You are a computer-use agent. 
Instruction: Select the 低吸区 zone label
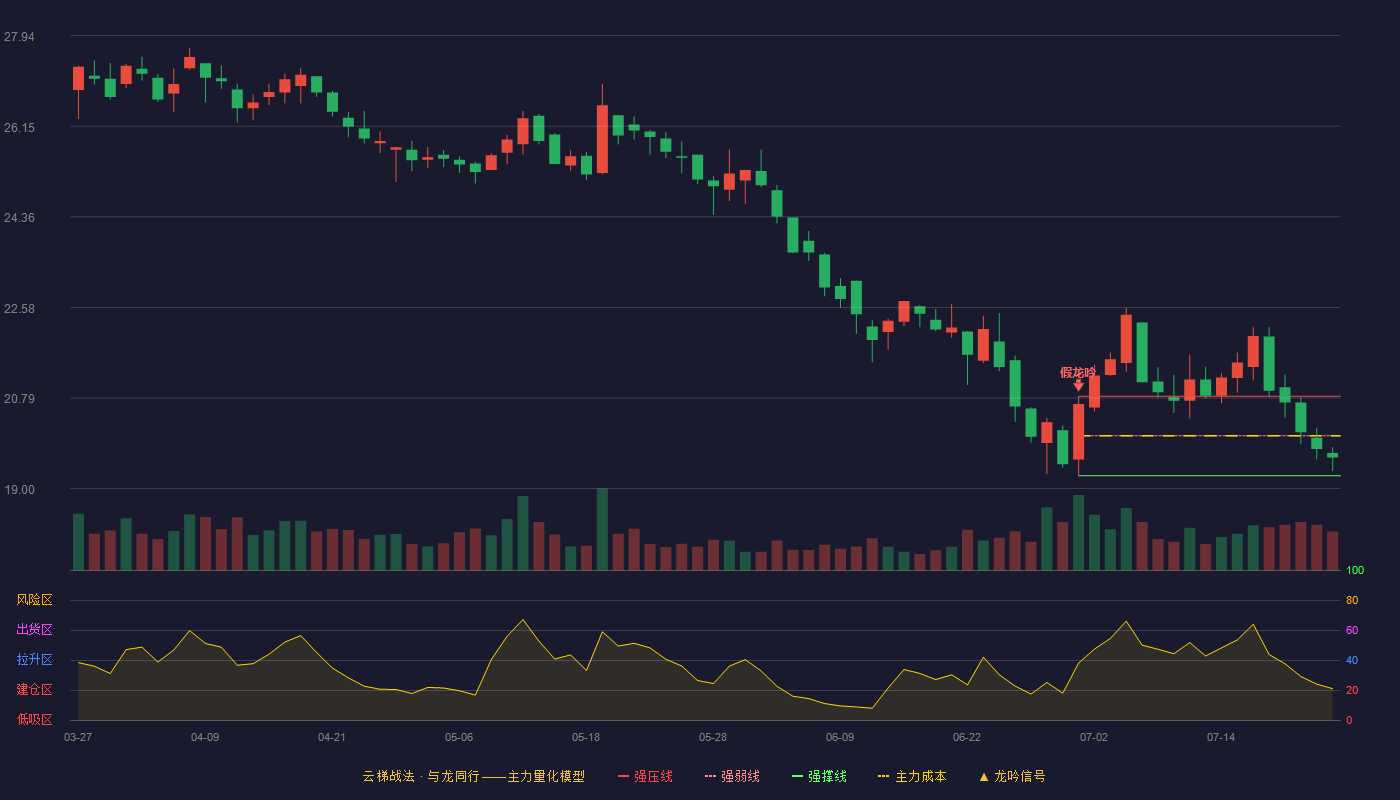(x=35, y=719)
